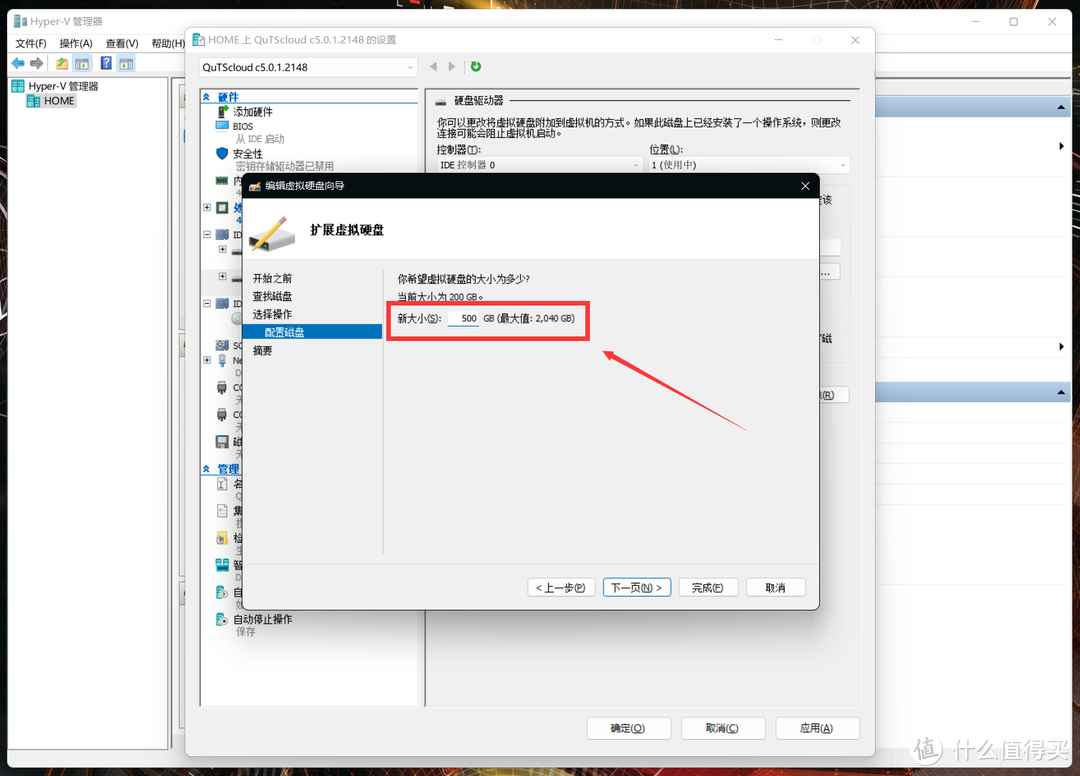Select wizard step 开始之前

272,278
